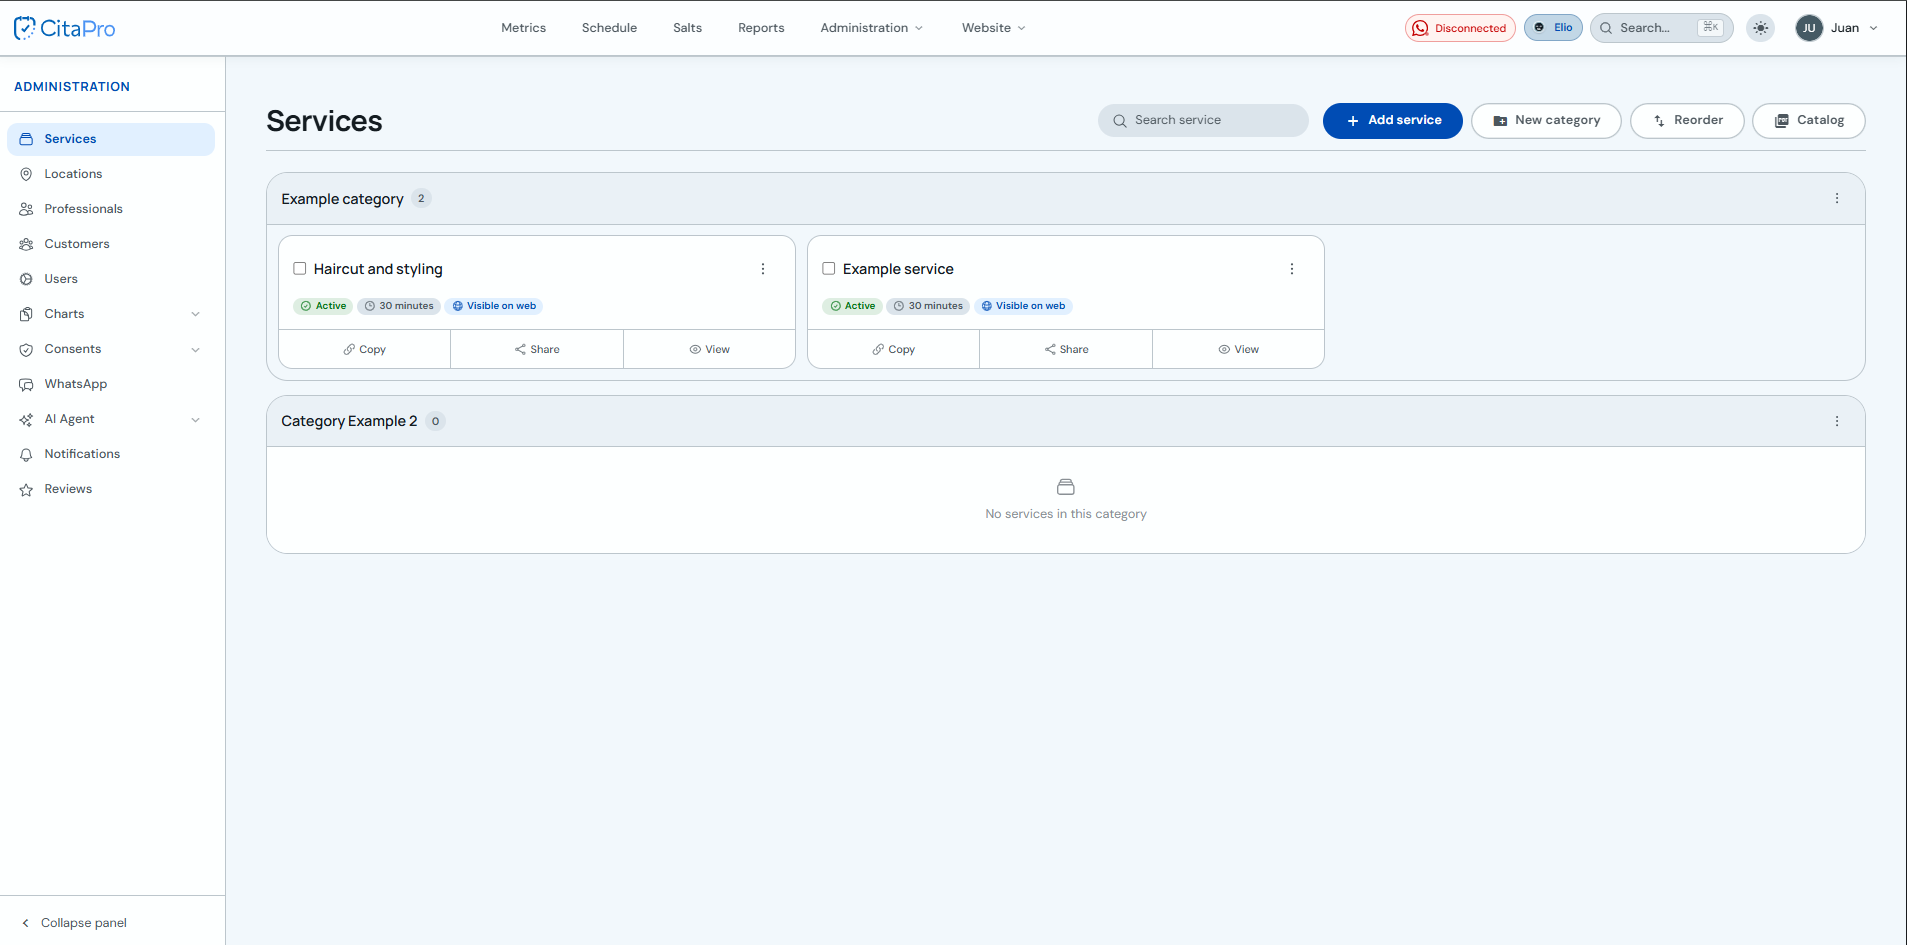Viewport: 1907px width, 945px height.
Task: Open three-dot menu on Example service card
Action: [1292, 269]
